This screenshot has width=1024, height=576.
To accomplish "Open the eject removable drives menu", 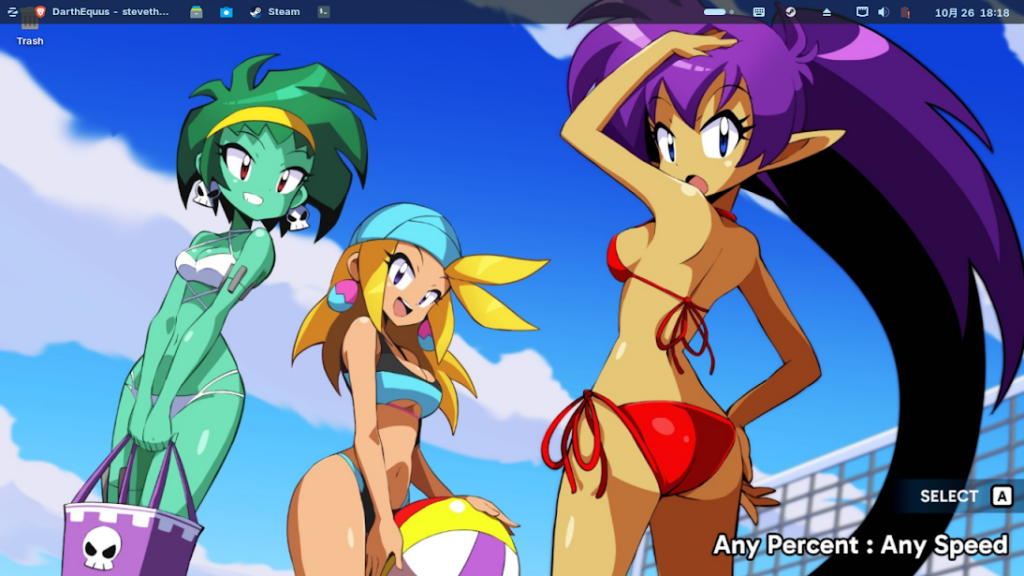I will pyautogui.click(x=827, y=12).
